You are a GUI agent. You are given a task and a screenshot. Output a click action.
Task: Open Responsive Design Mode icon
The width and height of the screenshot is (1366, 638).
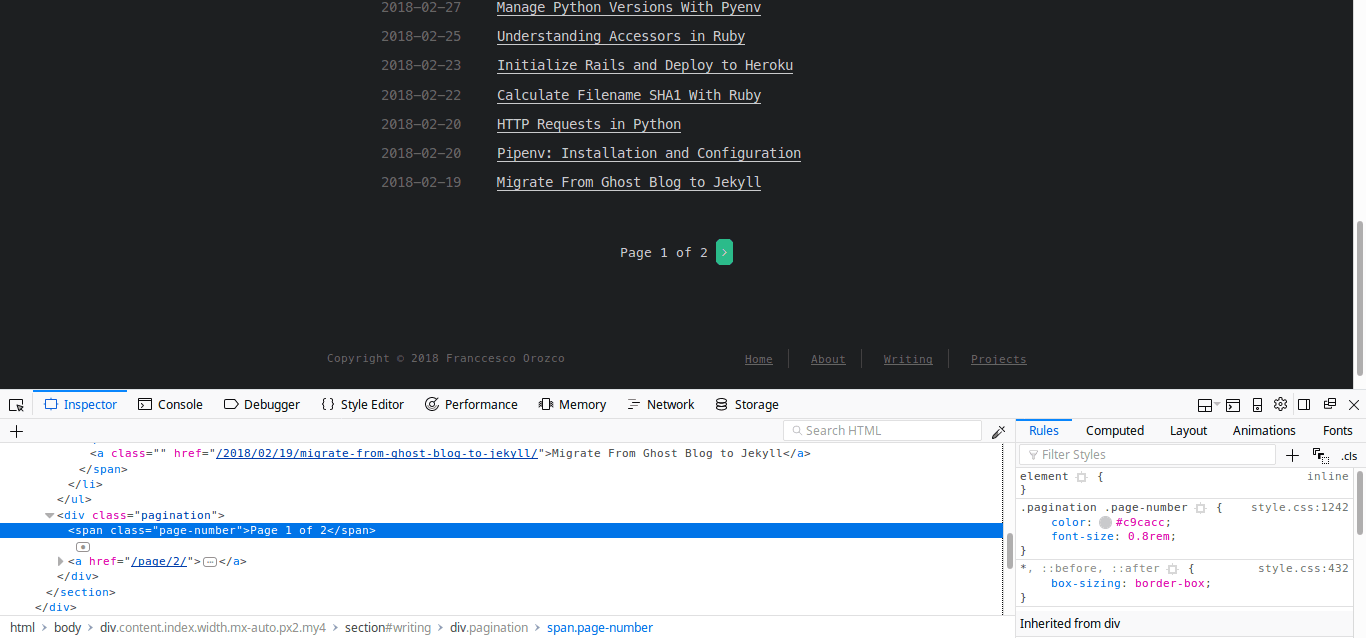pyautogui.click(x=1257, y=405)
